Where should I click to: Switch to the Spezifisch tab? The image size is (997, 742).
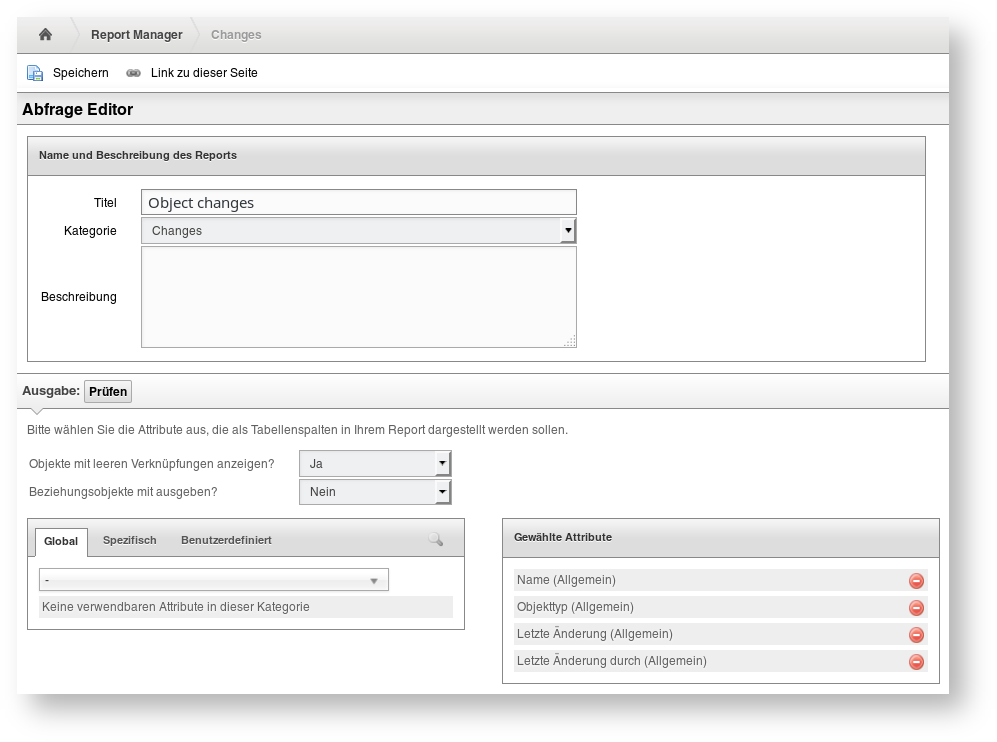[x=129, y=540]
